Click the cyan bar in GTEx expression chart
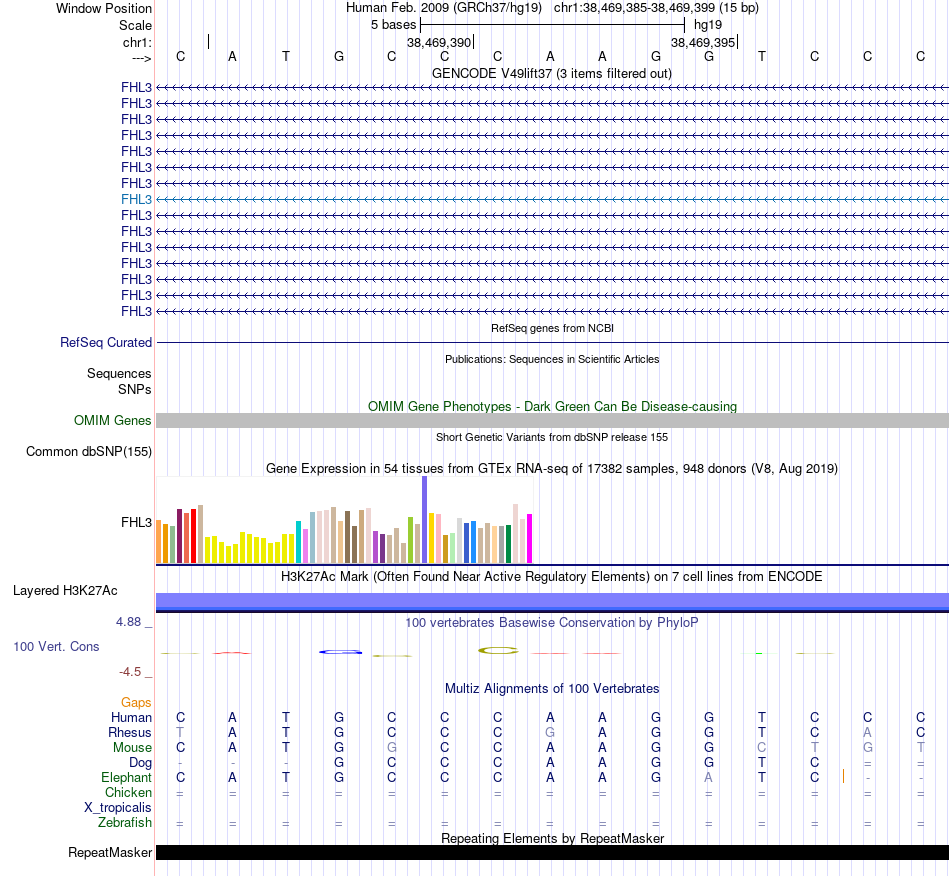Viewport: 950px width, 876px height. 298,542
